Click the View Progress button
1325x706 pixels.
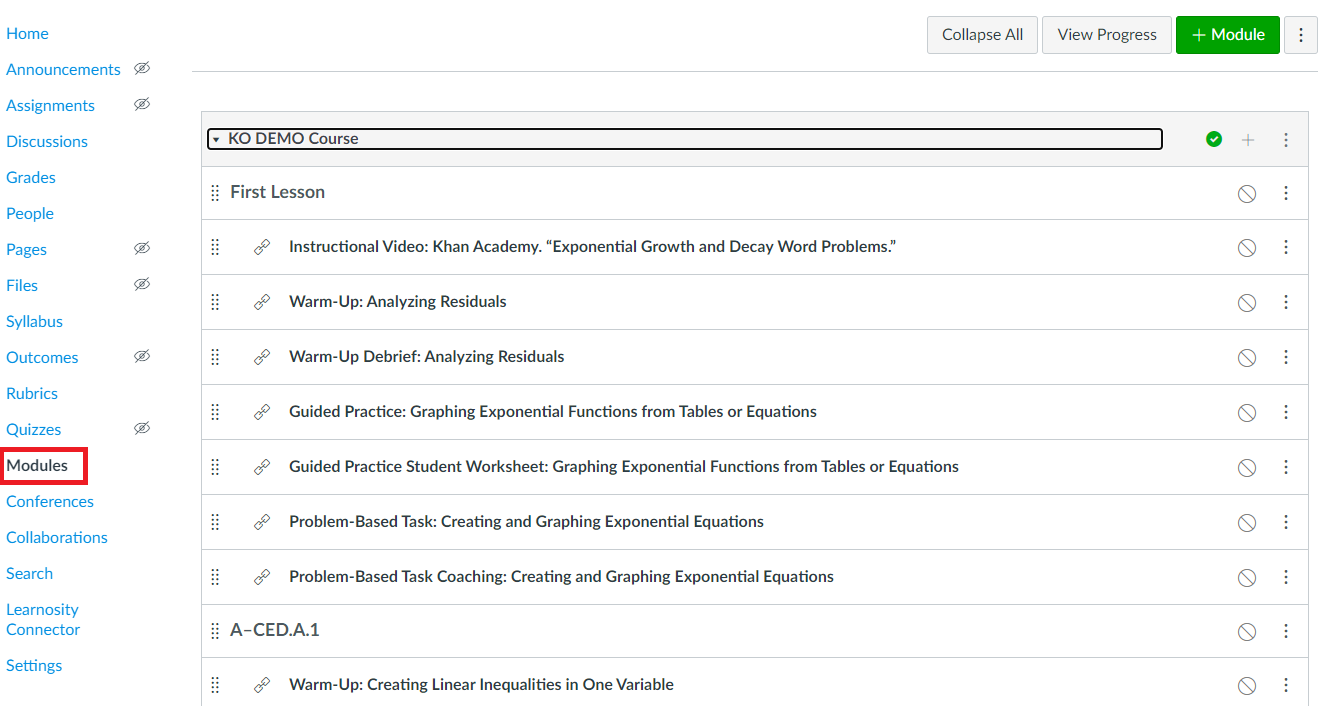point(1107,35)
